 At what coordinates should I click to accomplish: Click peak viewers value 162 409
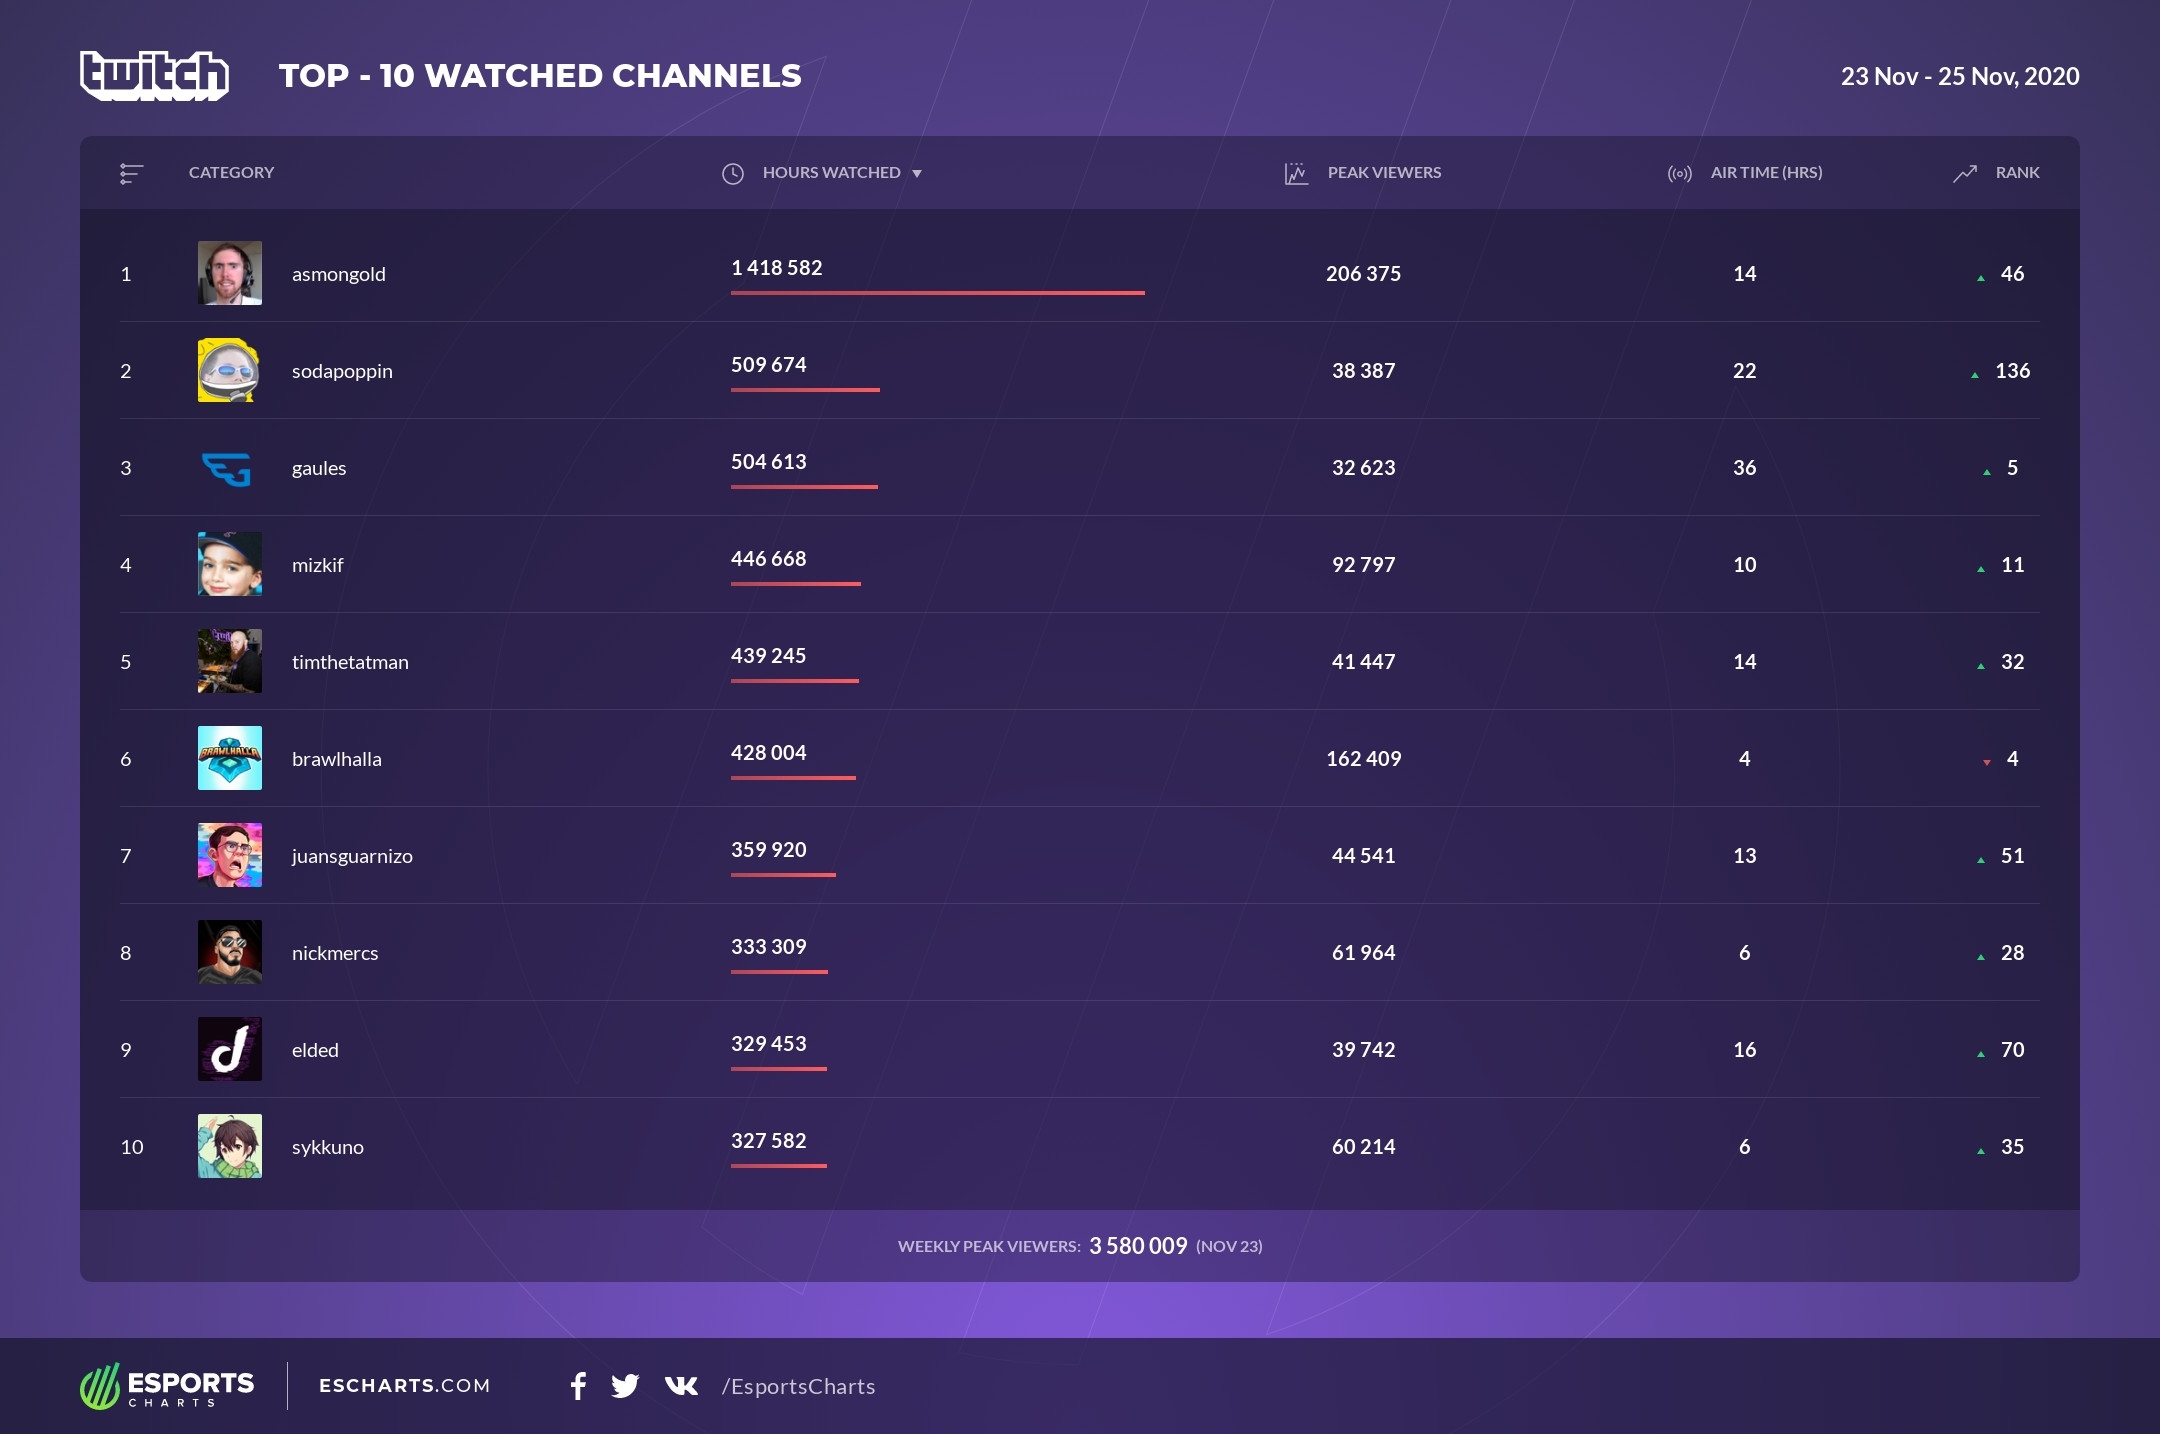(x=1363, y=758)
